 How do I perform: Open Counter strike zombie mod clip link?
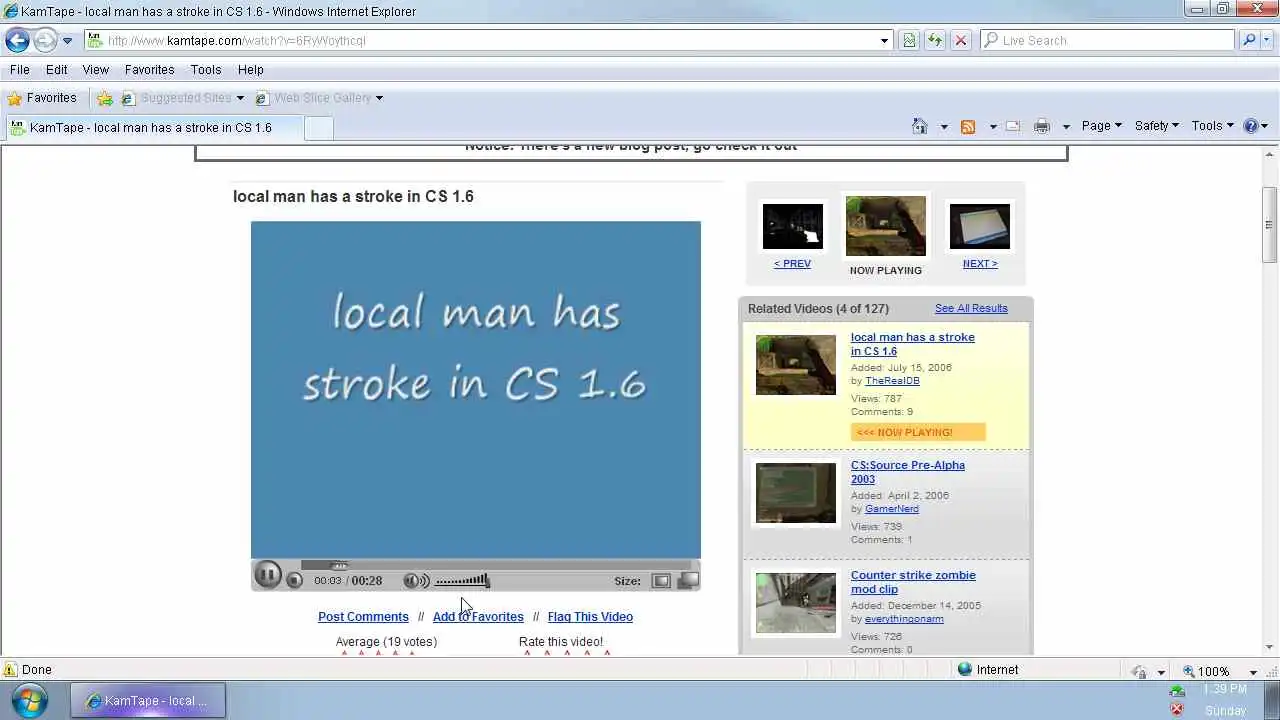[x=913, y=582]
